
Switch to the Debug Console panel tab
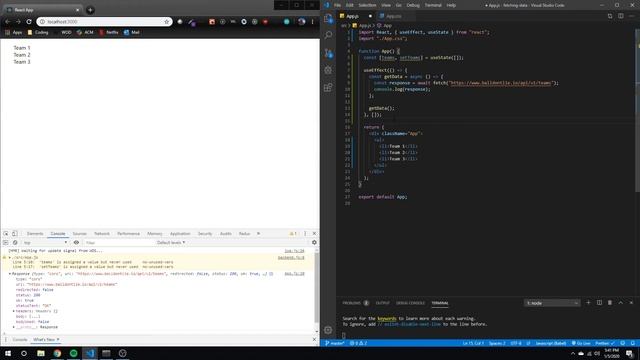410,303
